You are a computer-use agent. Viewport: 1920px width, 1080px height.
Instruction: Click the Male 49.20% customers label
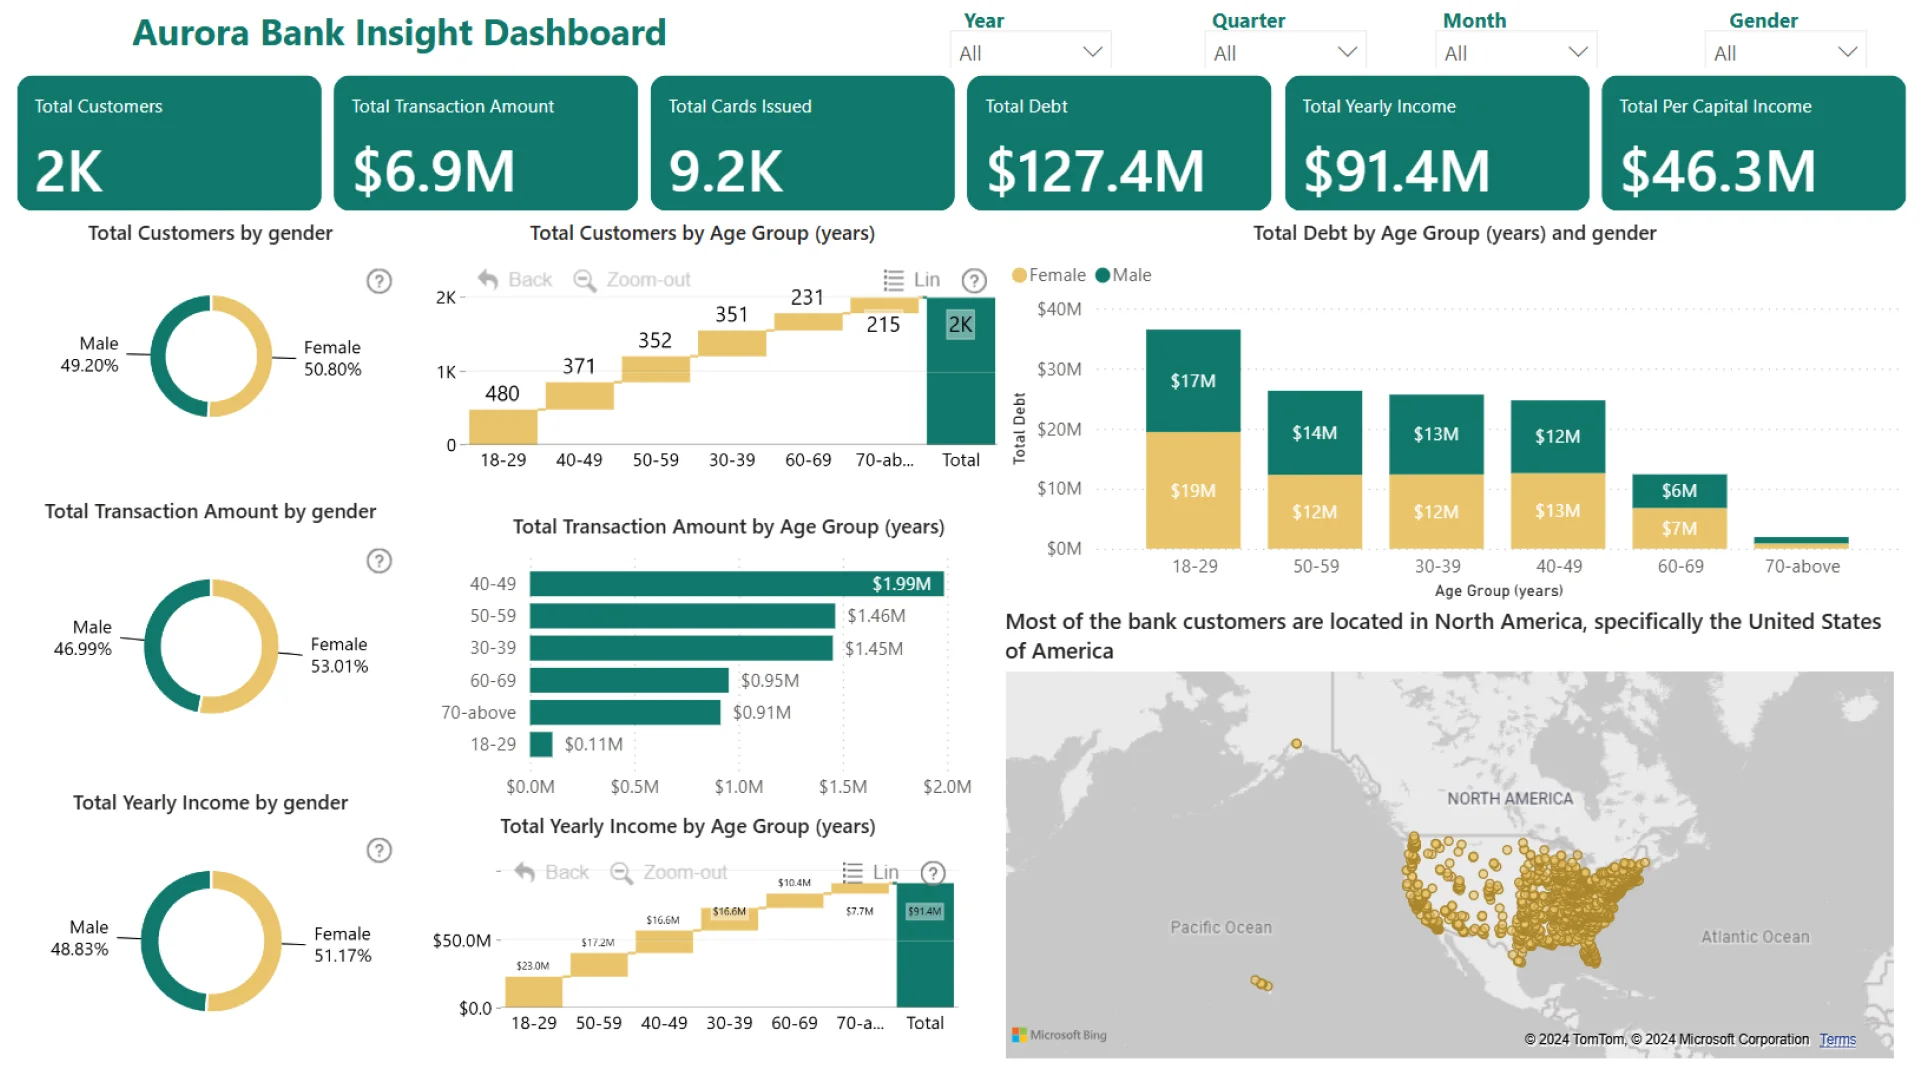(x=90, y=354)
